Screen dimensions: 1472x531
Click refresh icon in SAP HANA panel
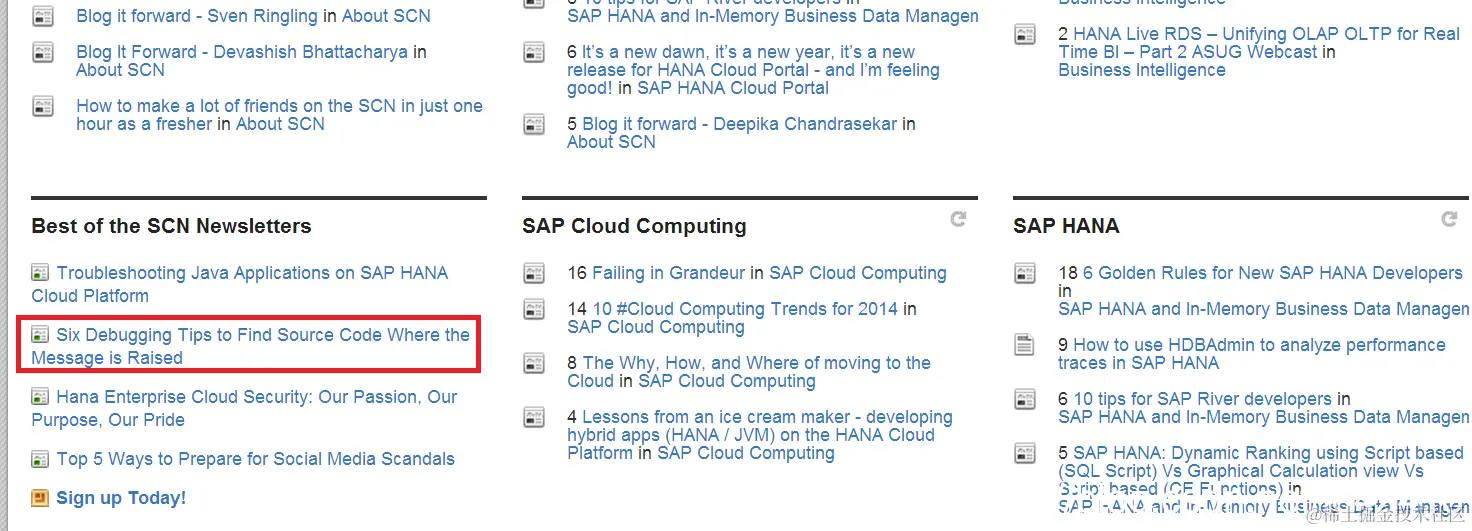coord(1449,219)
